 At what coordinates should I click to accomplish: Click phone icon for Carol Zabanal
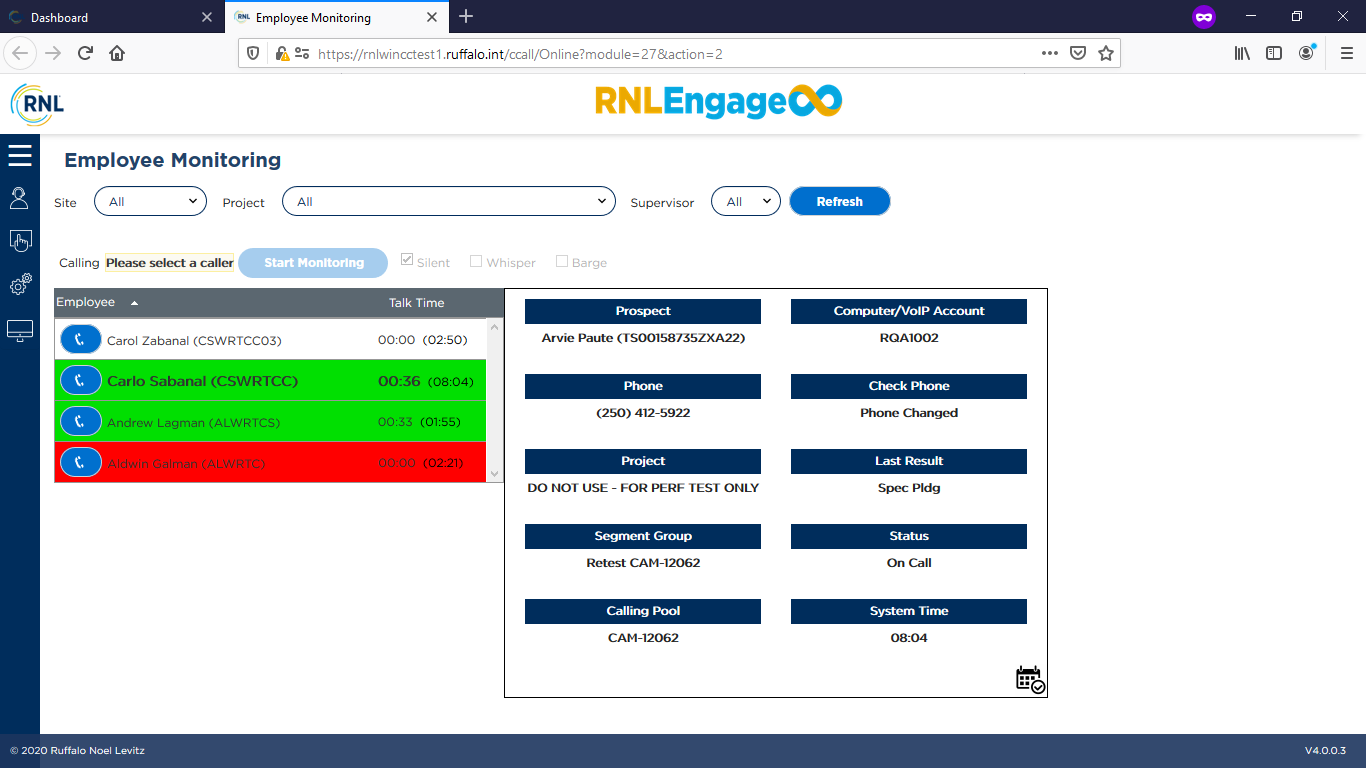pyautogui.click(x=80, y=340)
